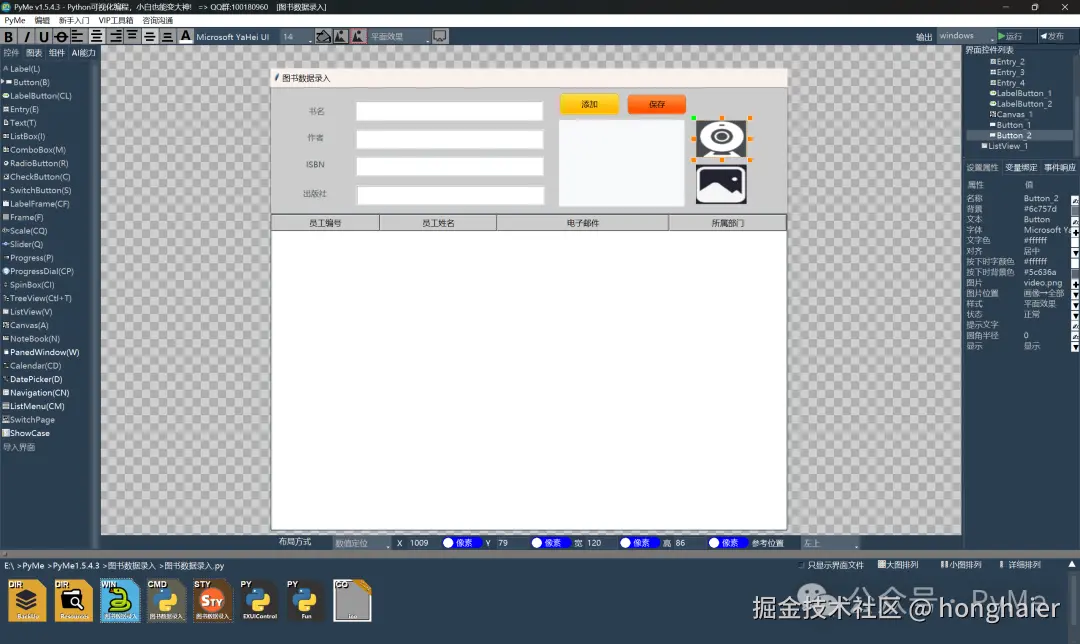Viewport: 1080px width, 644px height.
Task: Click the 咨询沟通 menu item
Action: 158,21
